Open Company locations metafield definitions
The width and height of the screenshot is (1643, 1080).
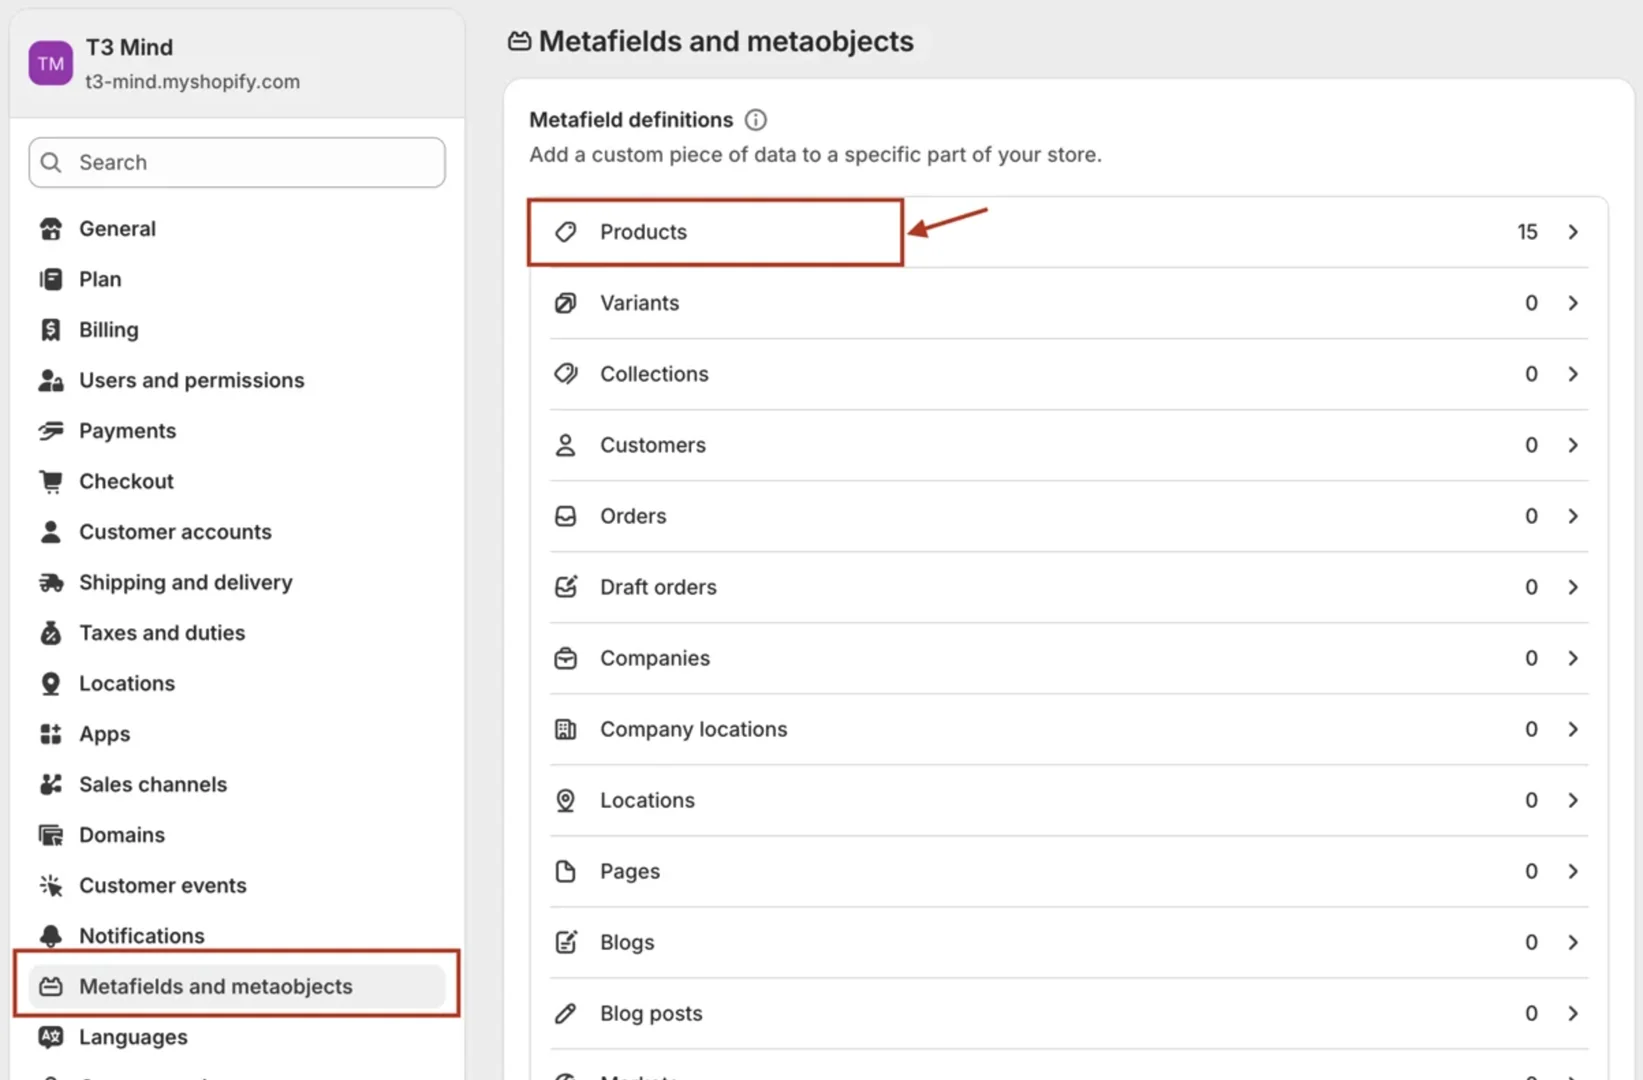pos(1069,730)
